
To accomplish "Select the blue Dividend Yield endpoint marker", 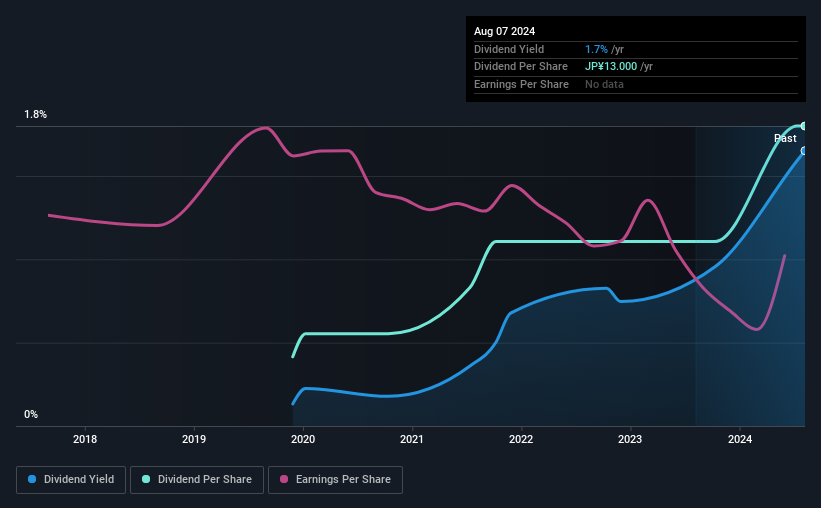I will coord(803,151).
